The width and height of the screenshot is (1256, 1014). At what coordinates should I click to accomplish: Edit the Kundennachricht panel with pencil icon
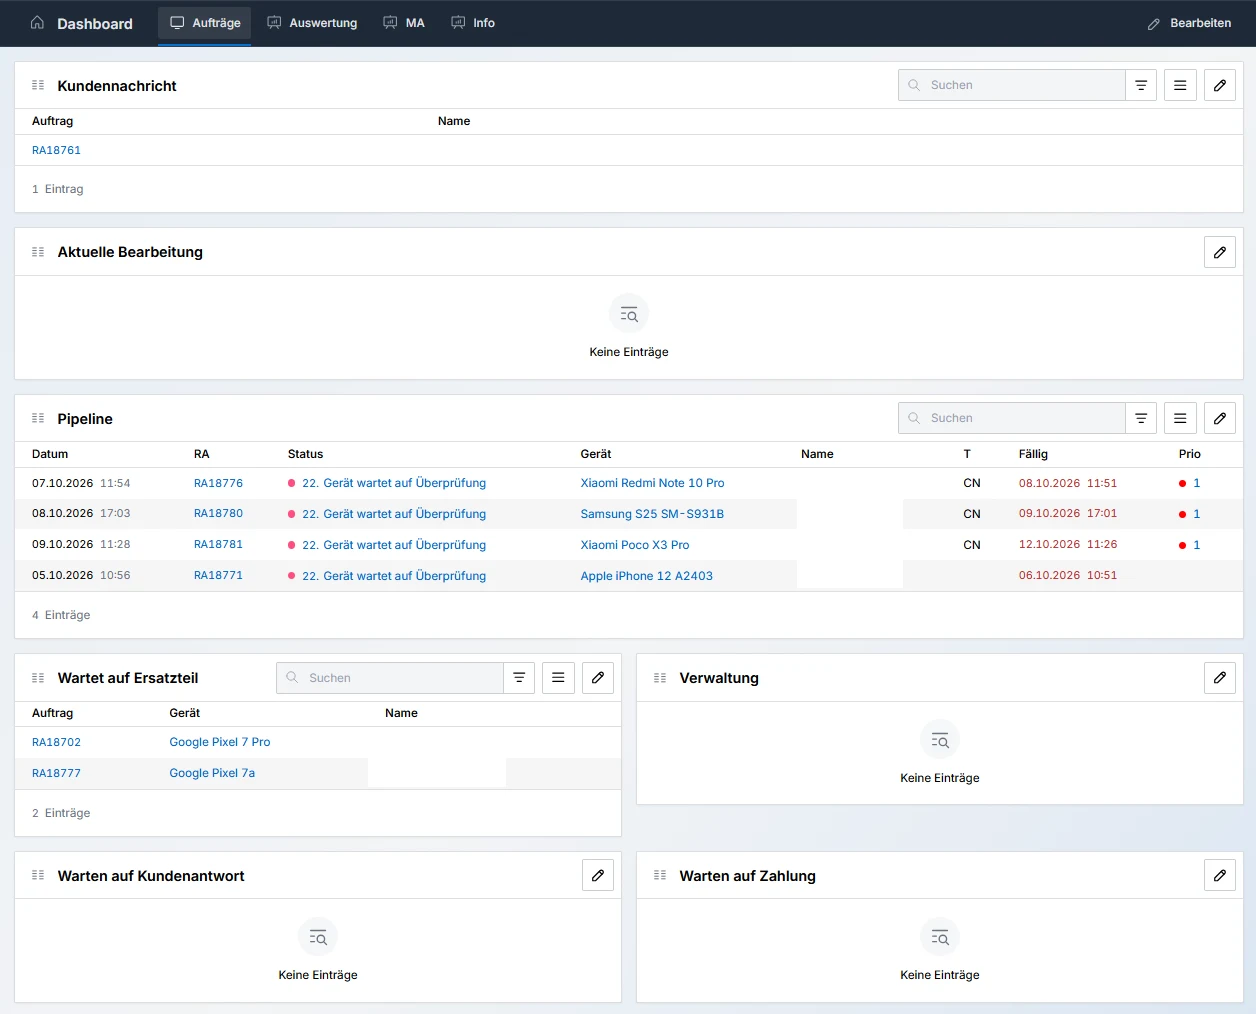(x=1220, y=85)
